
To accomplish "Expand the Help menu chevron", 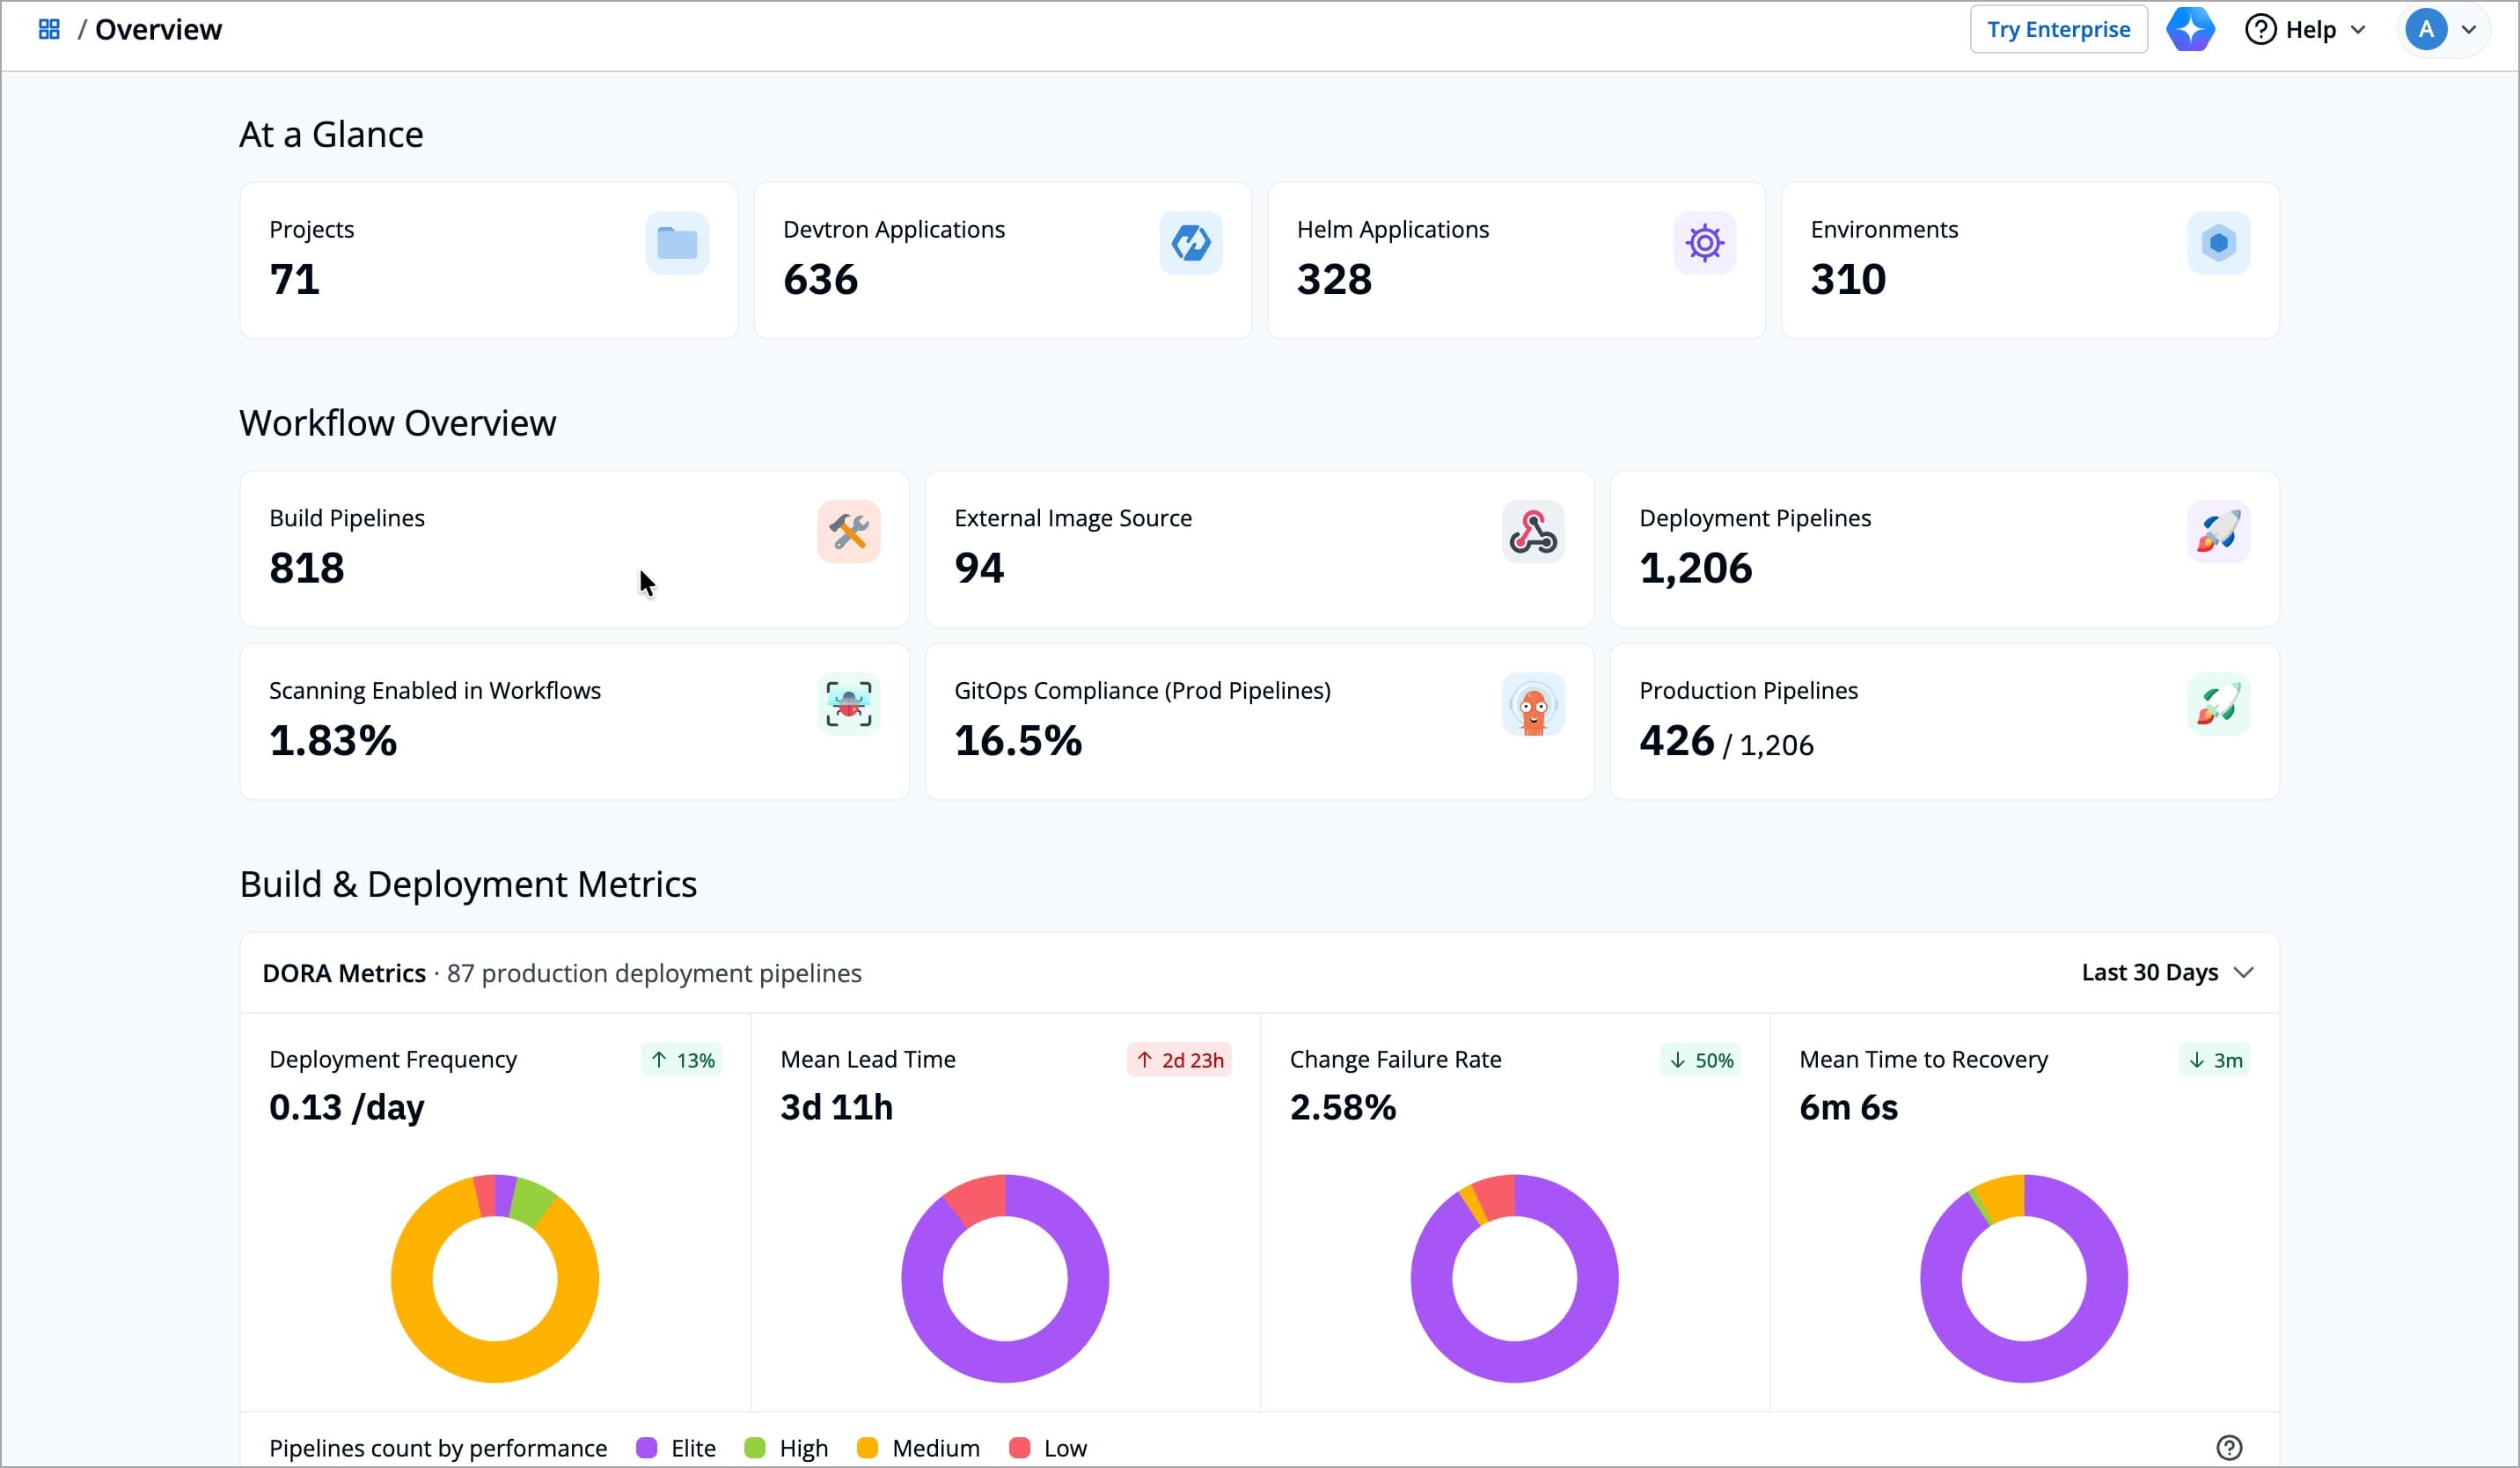I will (x=2360, y=29).
